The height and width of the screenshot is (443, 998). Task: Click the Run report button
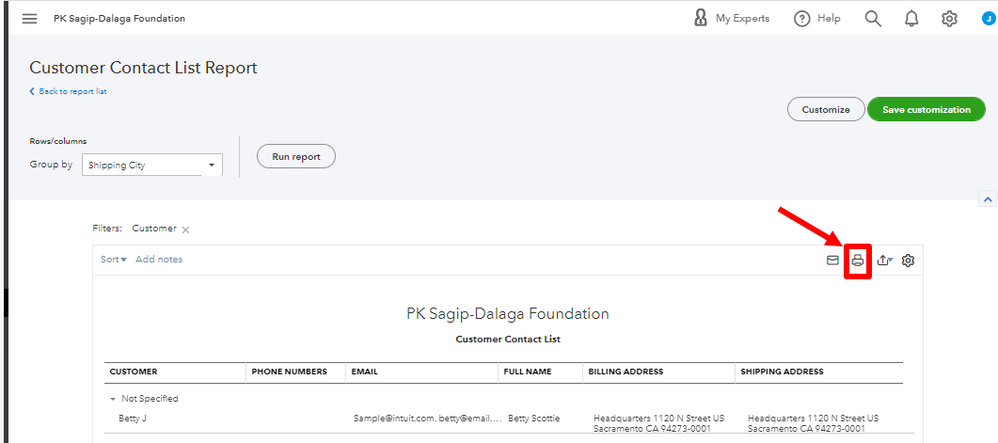296,157
